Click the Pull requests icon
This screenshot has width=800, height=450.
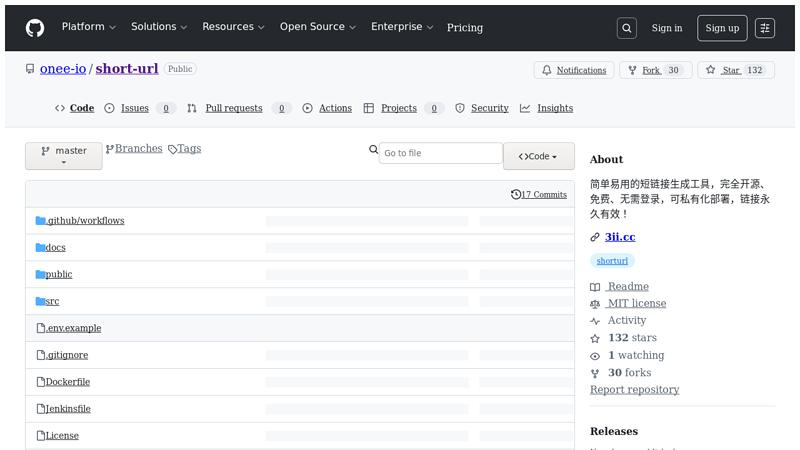[192, 108]
